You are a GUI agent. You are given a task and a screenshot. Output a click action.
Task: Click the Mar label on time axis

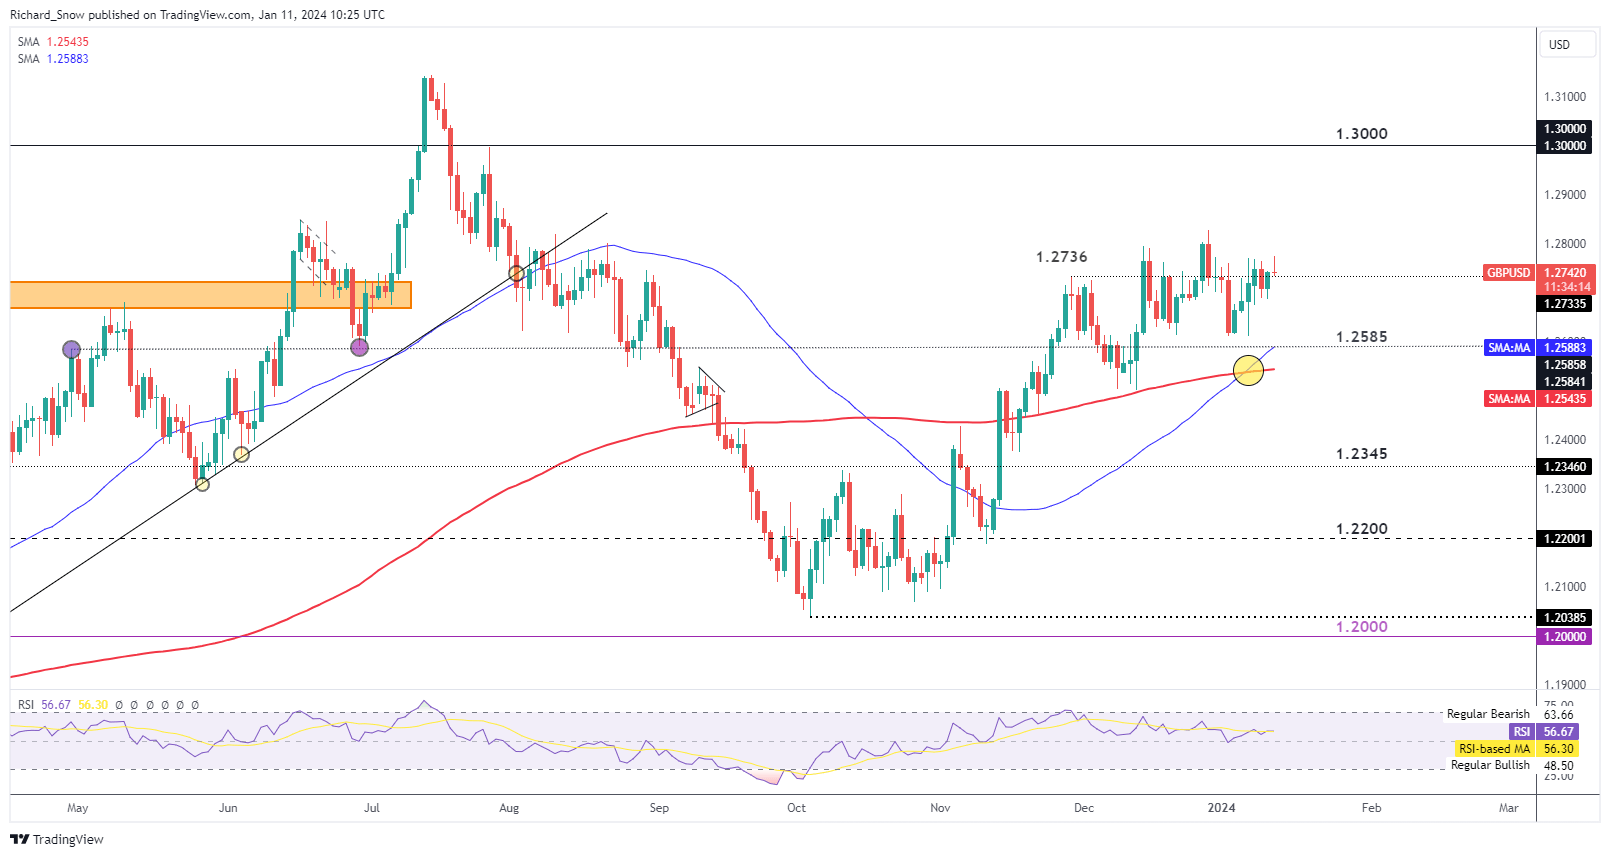tap(1508, 808)
